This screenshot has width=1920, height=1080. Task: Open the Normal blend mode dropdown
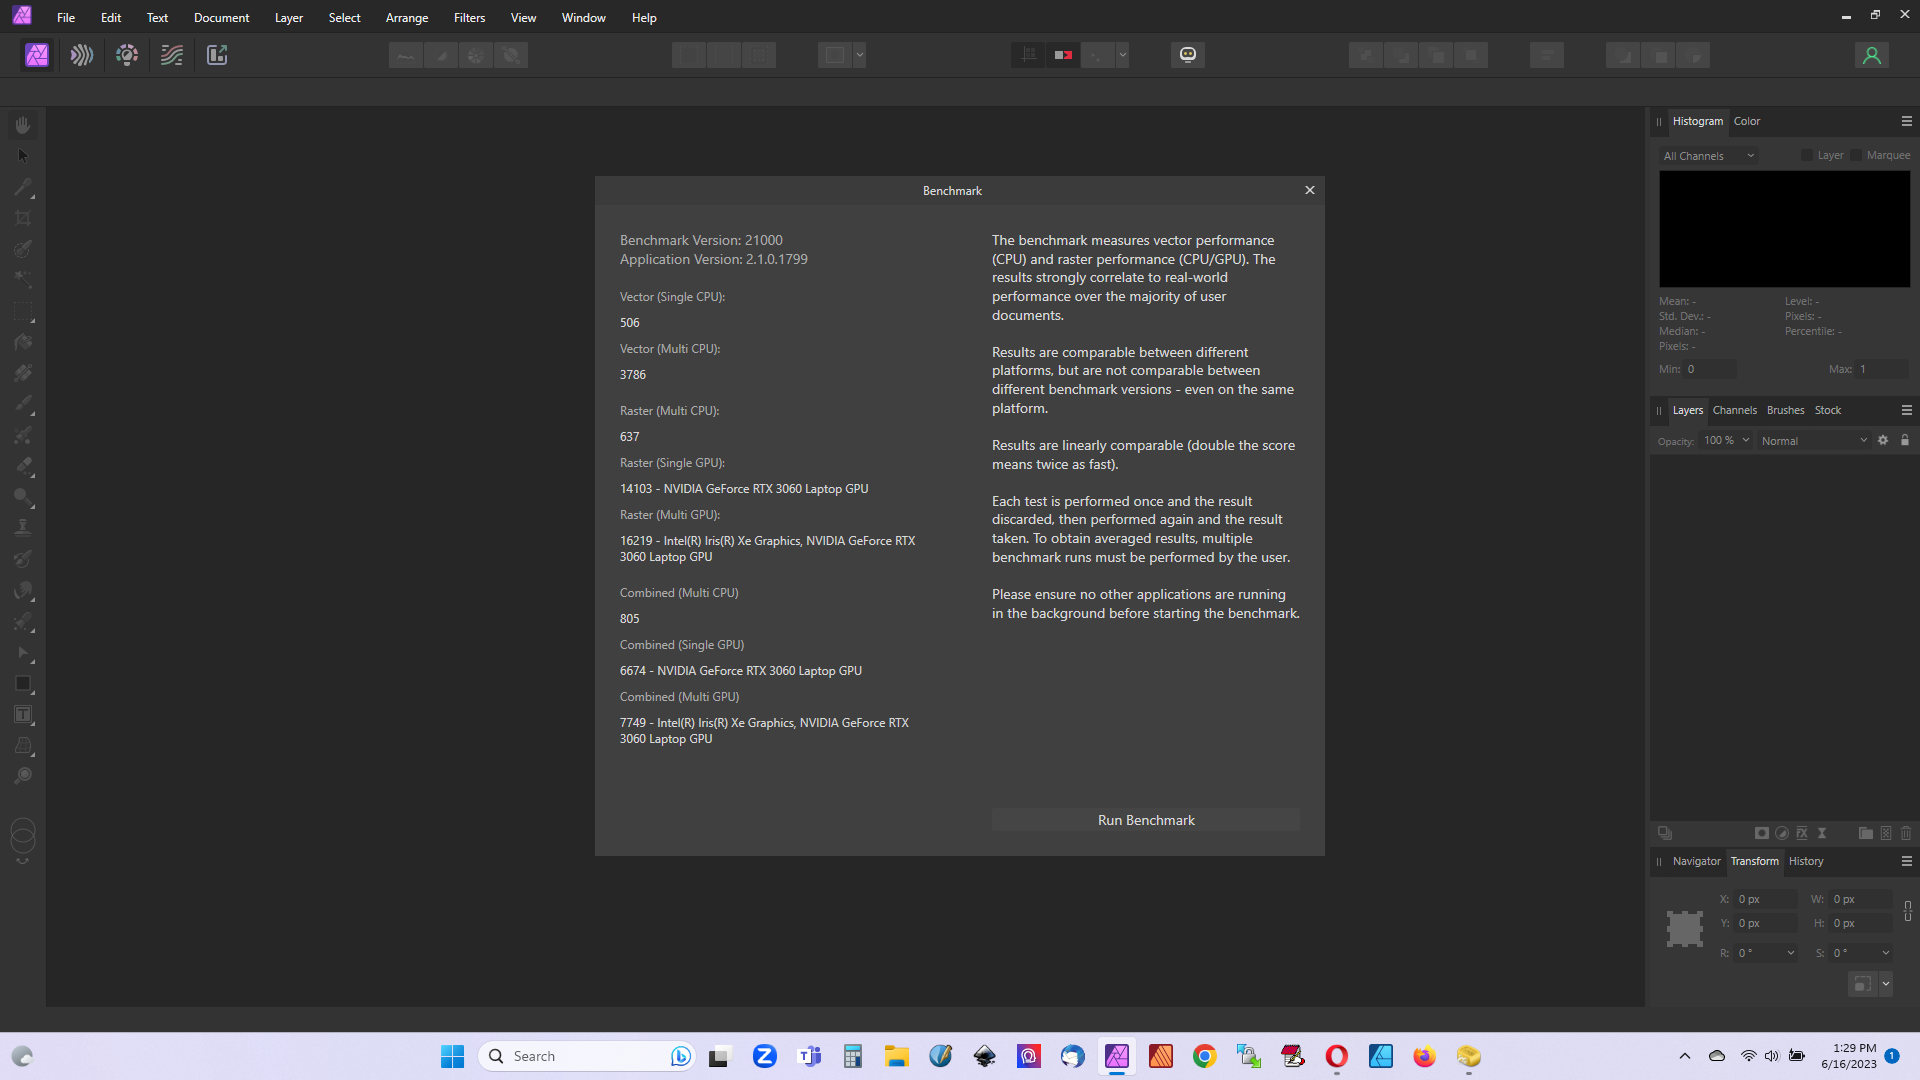click(1814, 441)
